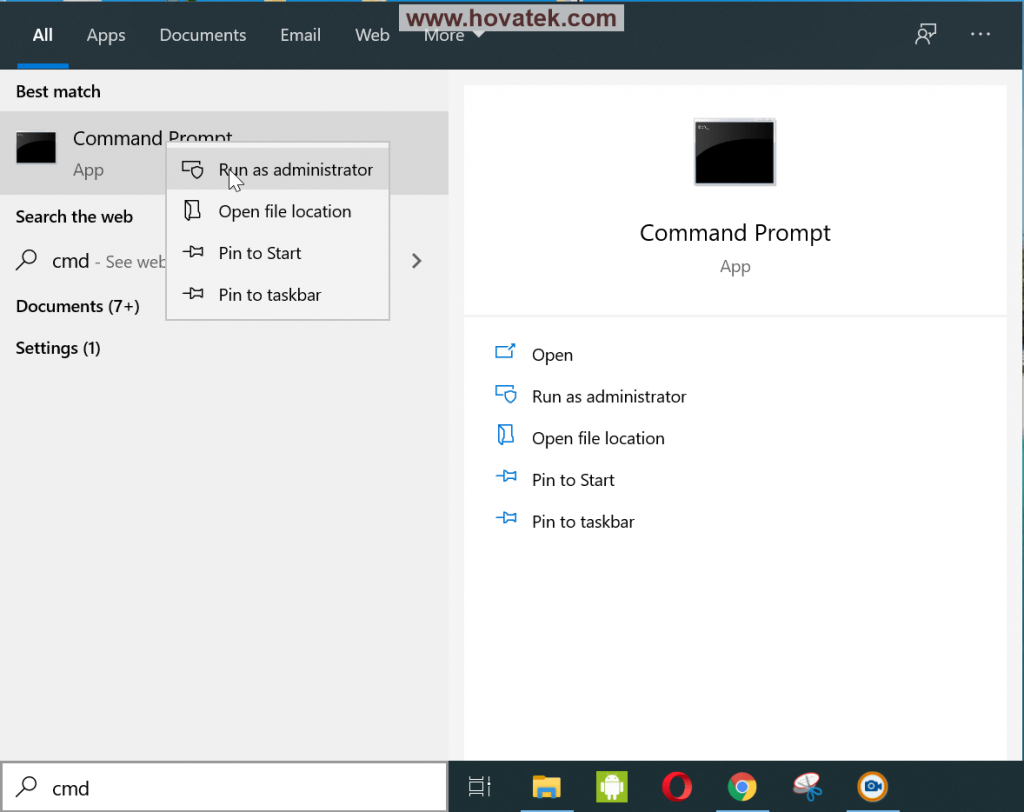The image size is (1024, 812).
Task: Click the Task View icon
Action: coord(480,787)
